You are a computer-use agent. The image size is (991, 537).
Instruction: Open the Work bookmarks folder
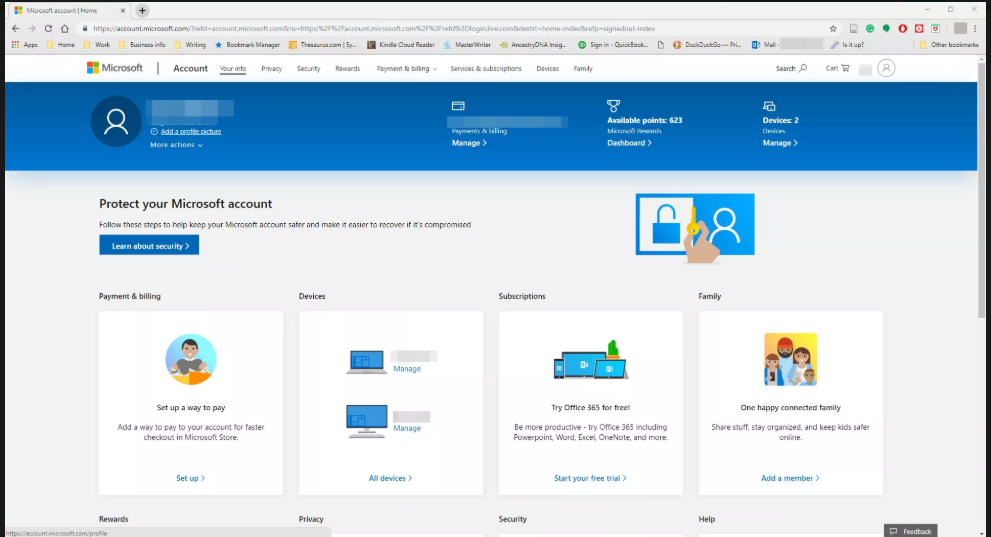(97, 45)
